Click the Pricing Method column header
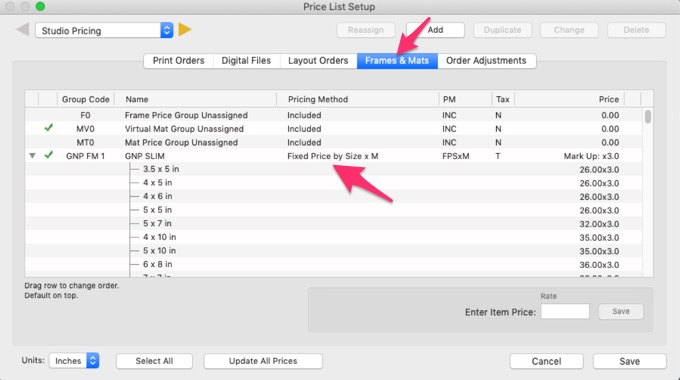Screen dimensions: 680x380 (x=357, y=99)
